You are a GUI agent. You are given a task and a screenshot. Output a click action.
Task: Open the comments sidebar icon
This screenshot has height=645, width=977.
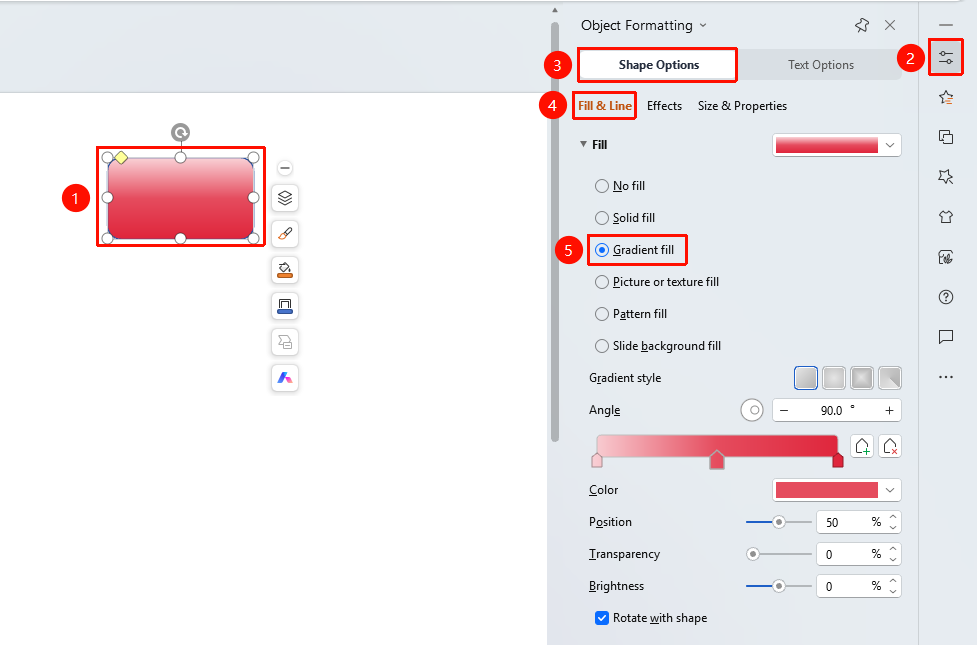[x=946, y=337]
